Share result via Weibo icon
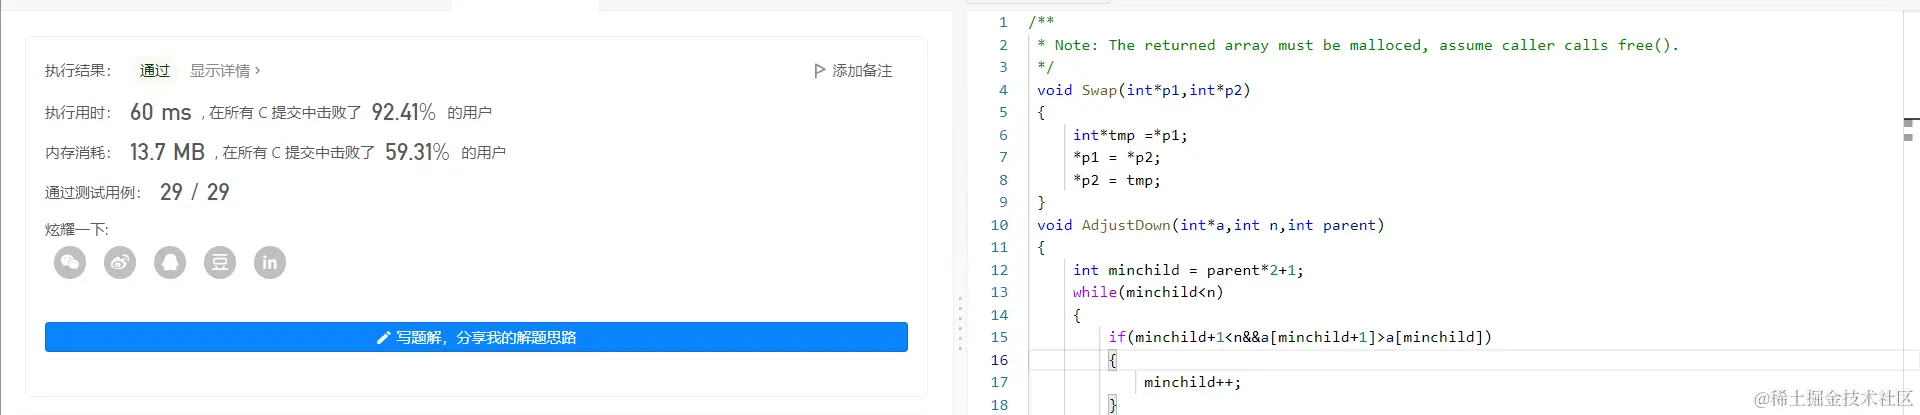Viewport: 1920px width, 415px height. (x=120, y=263)
